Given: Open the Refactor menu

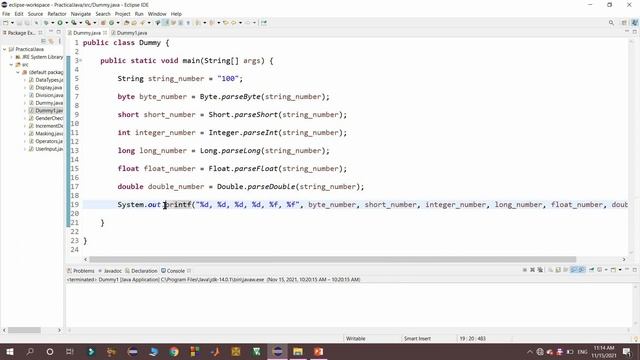Looking at the screenshot, I should click(57, 14).
